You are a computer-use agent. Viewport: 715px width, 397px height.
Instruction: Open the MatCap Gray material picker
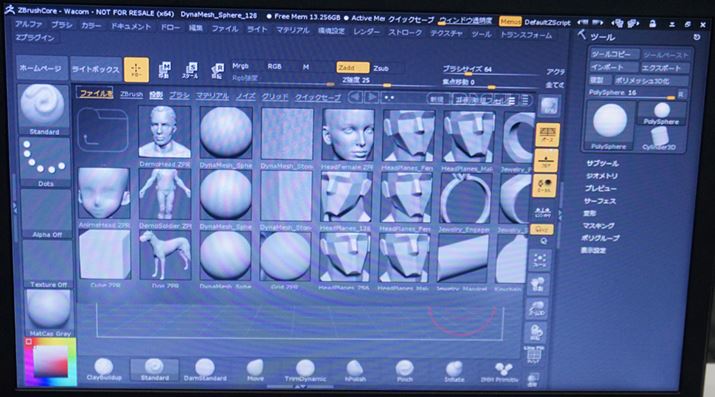click(x=49, y=313)
